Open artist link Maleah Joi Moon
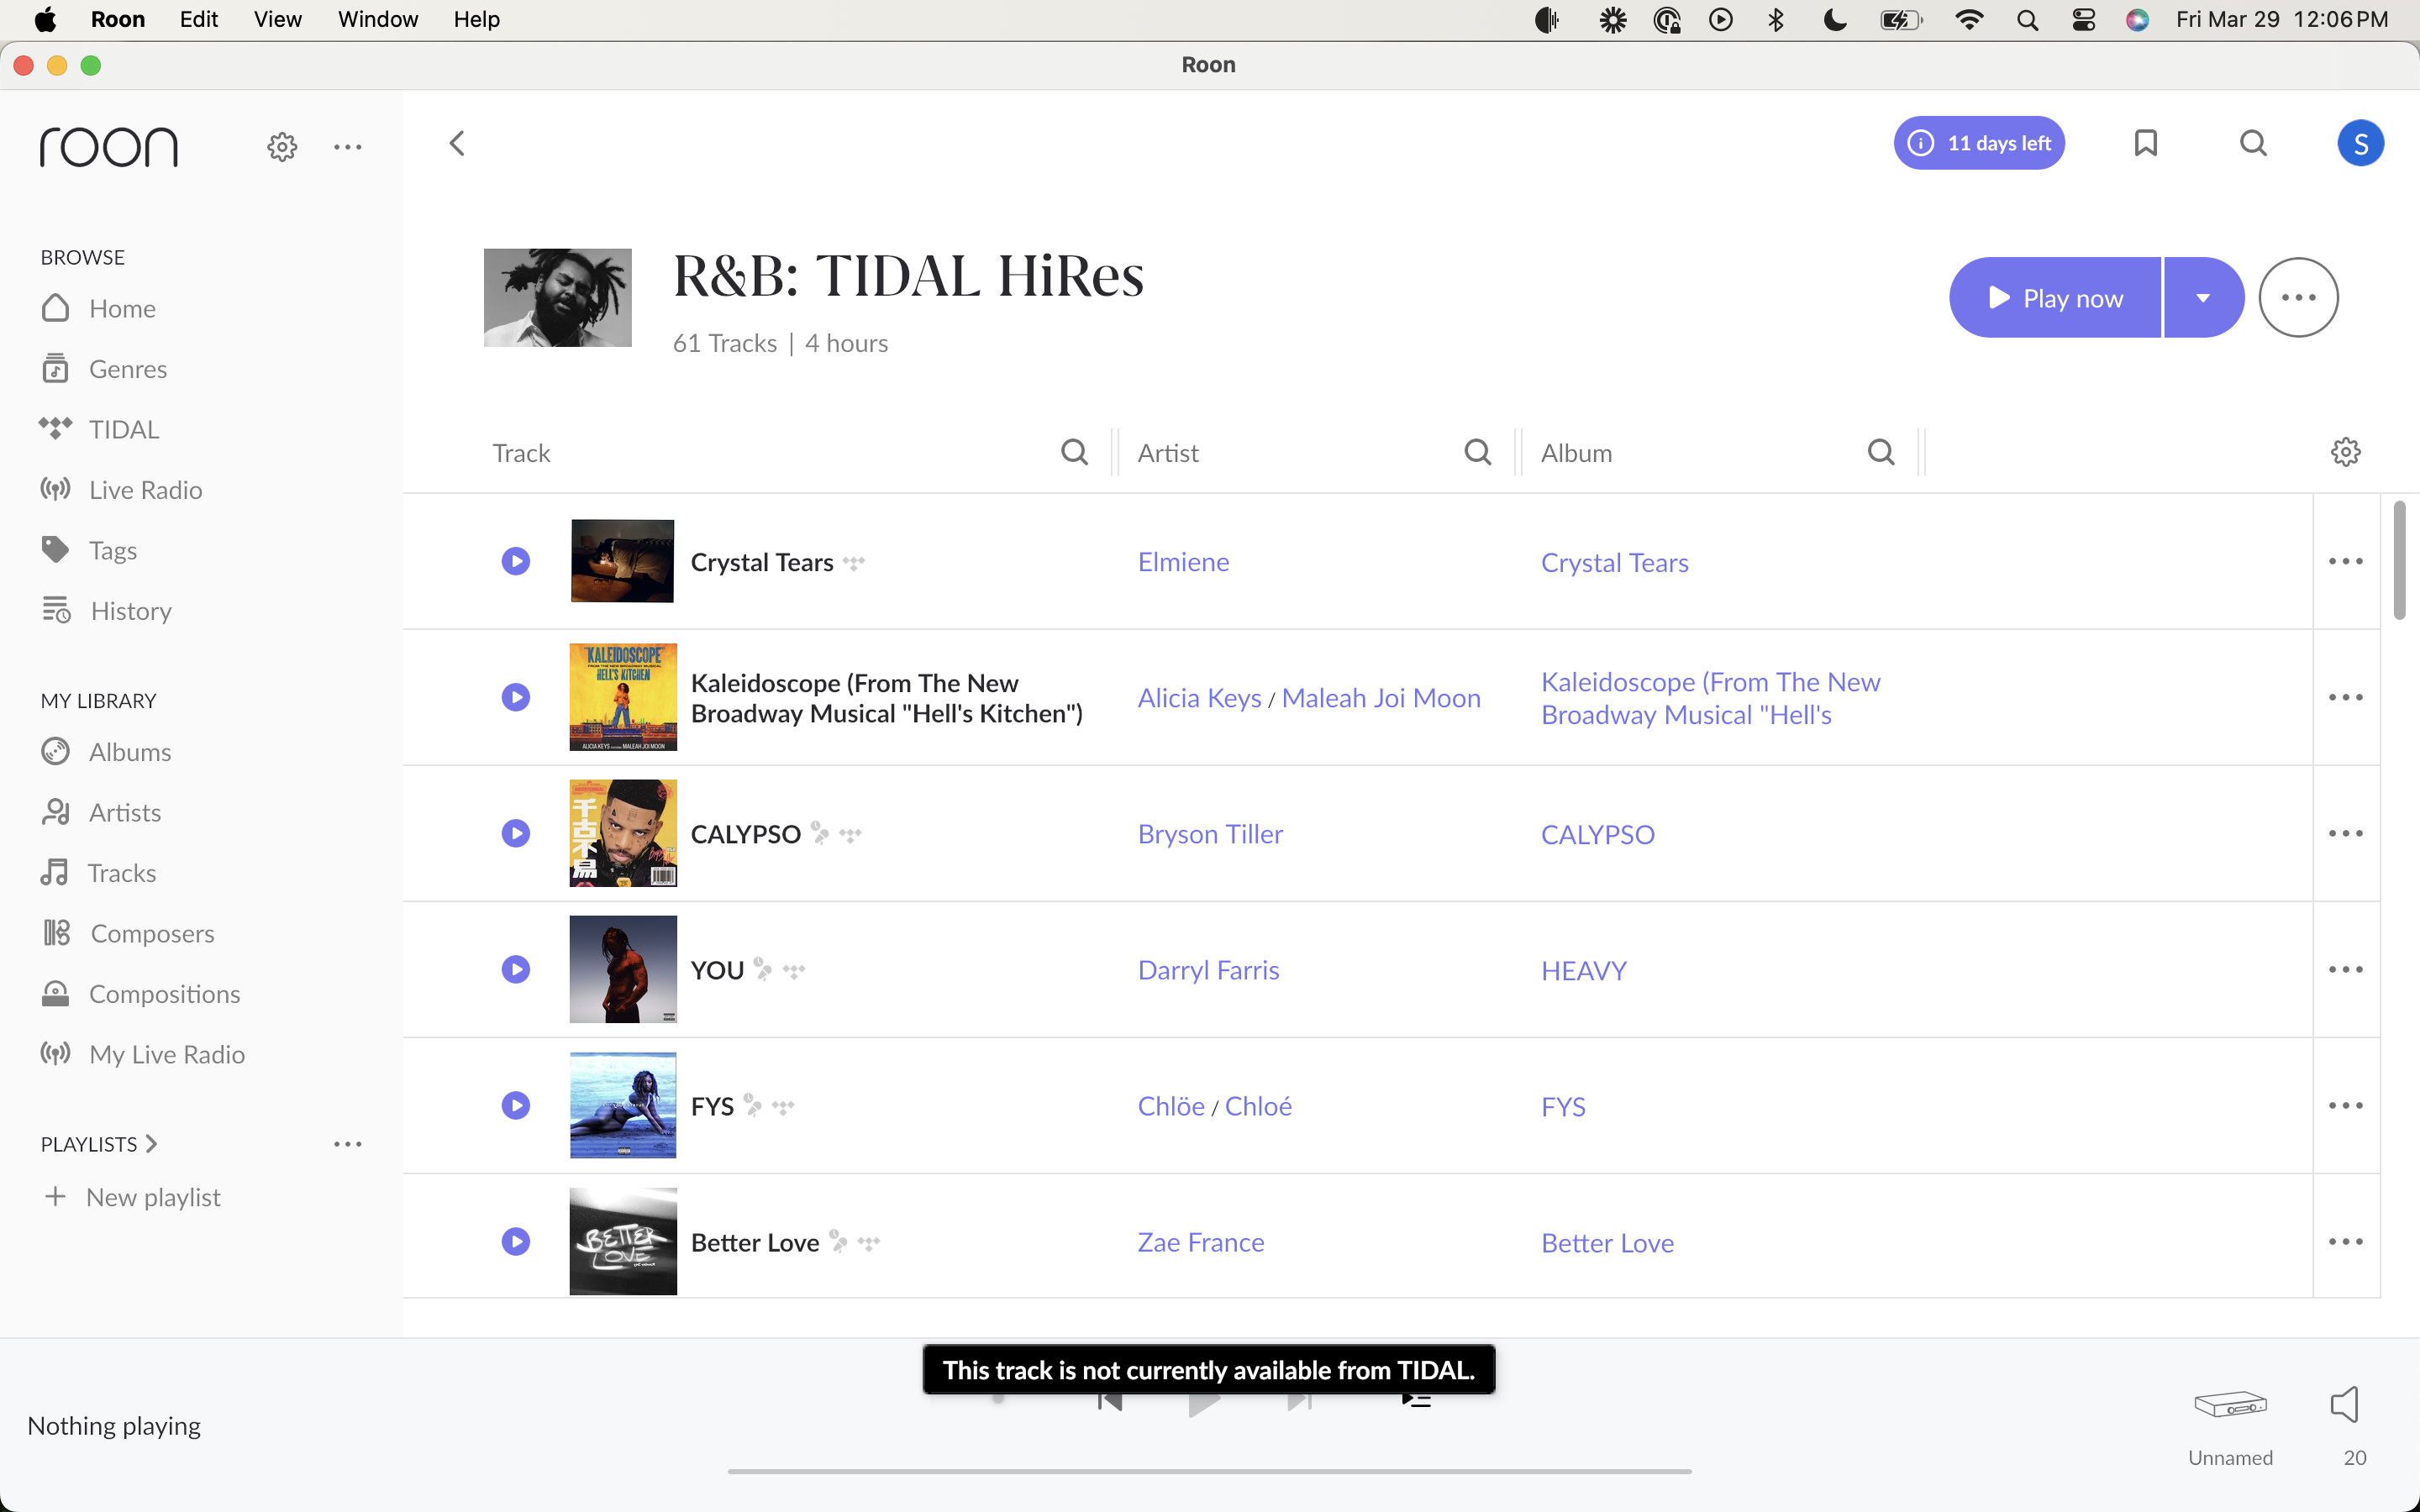This screenshot has height=1512, width=2420. coord(1381,697)
